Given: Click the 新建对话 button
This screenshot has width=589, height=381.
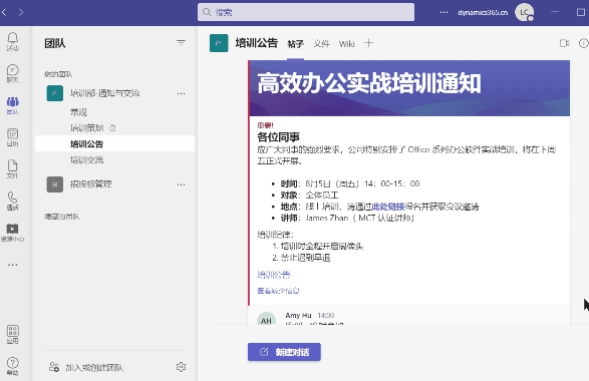Looking at the screenshot, I should pos(284,352).
